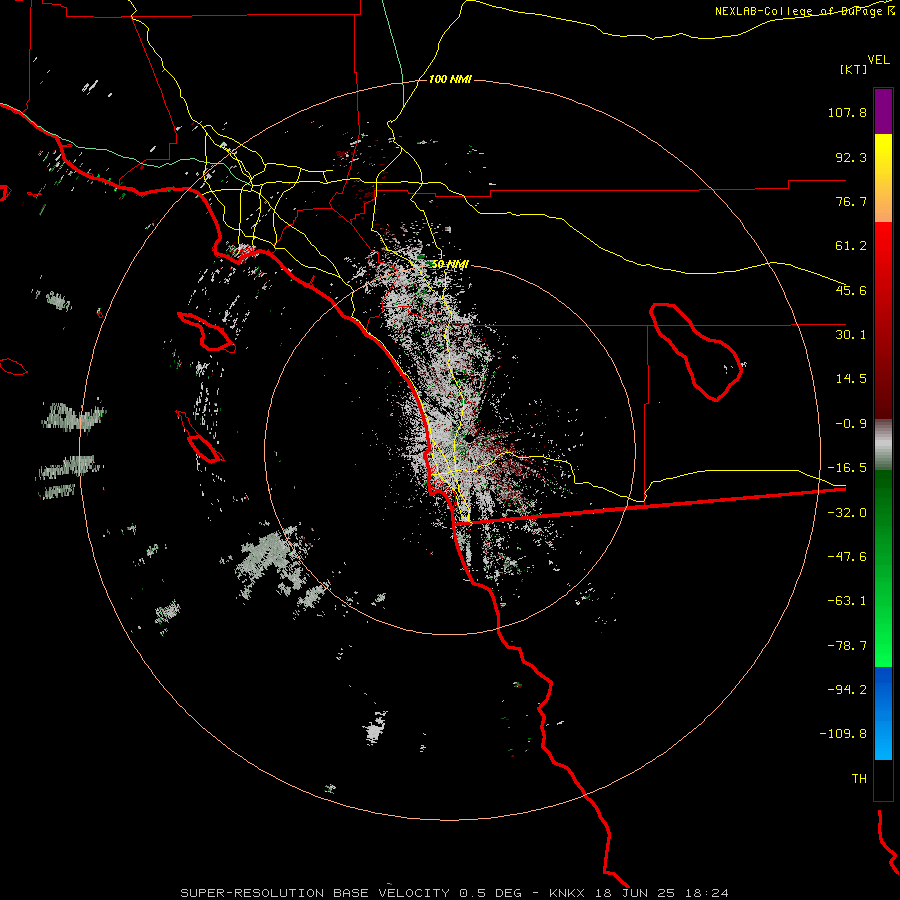Click the black TH segment of the velocity scale
This screenshot has width=900, height=900.
click(x=883, y=780)
